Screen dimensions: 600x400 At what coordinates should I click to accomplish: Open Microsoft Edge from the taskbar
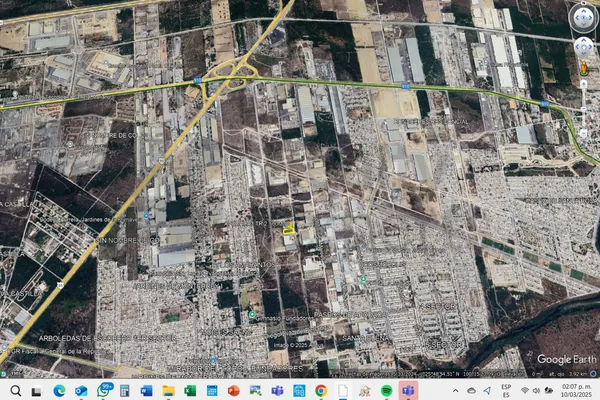click(x=58, y=389)
